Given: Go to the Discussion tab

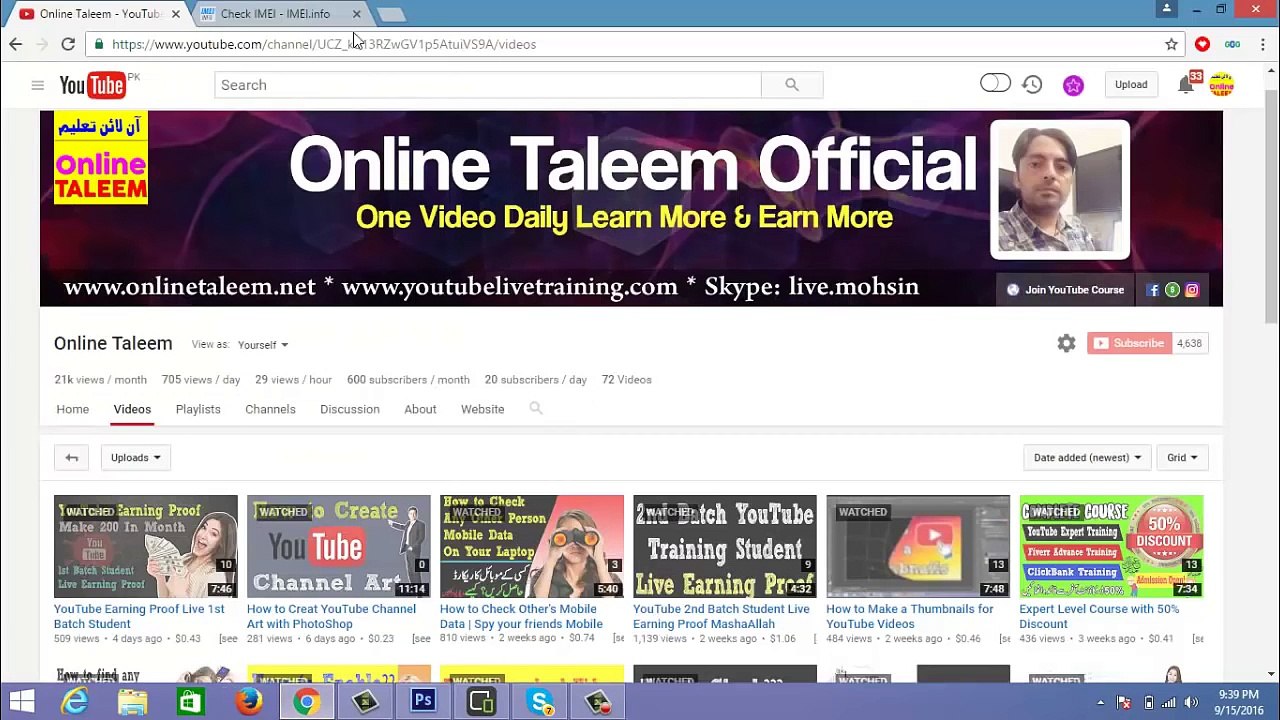Looking at the screenshot, I should [x=350, y=409].
